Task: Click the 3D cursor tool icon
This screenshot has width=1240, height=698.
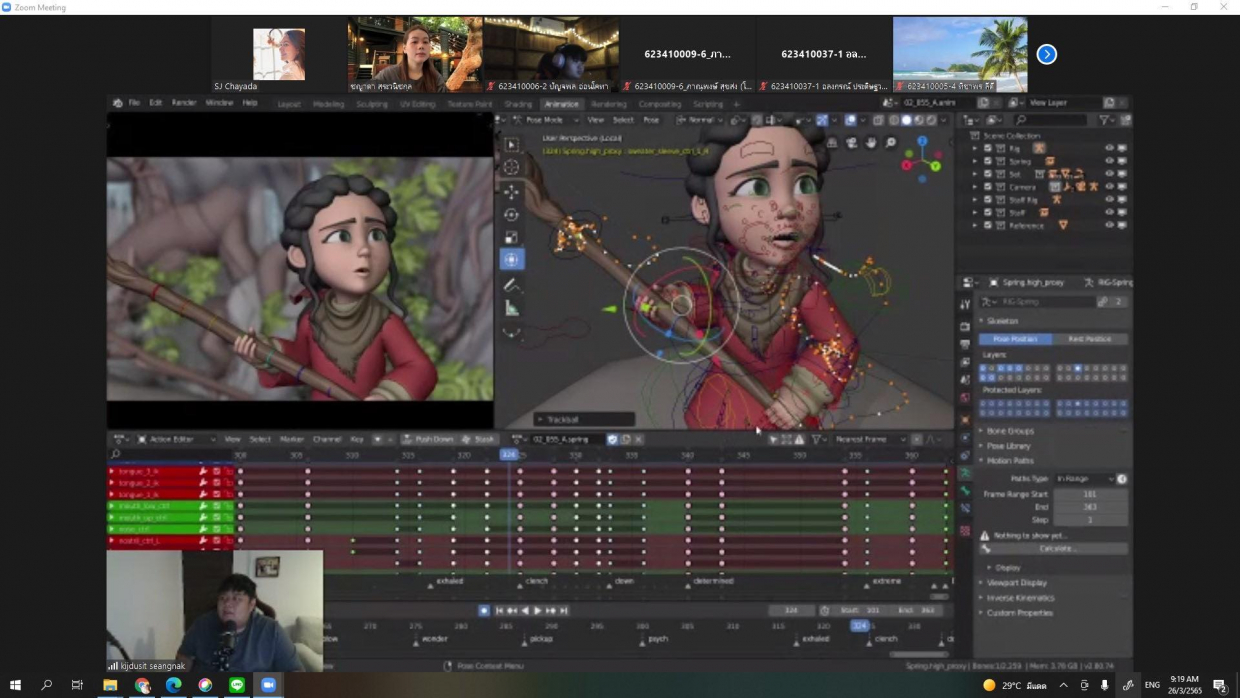Action: [511, 167]
